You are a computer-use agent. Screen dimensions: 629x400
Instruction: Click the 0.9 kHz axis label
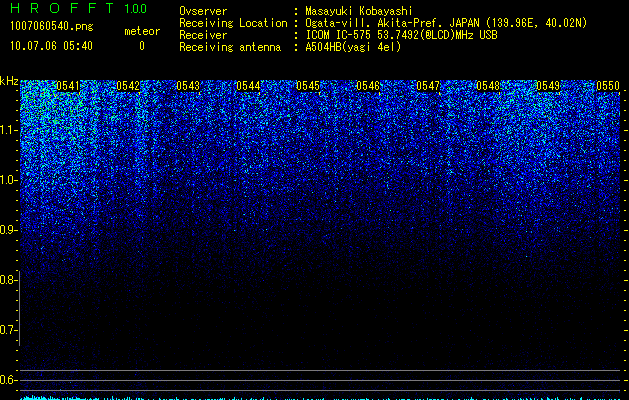point(9,230)
